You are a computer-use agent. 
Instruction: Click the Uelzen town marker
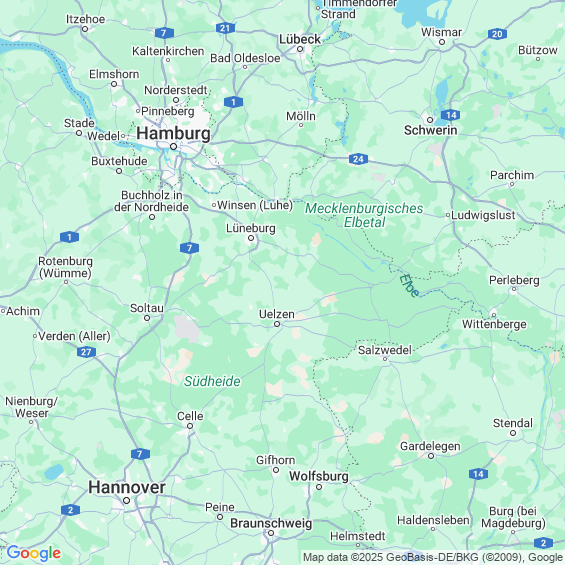pyautogui.click(x=277, y=324)
